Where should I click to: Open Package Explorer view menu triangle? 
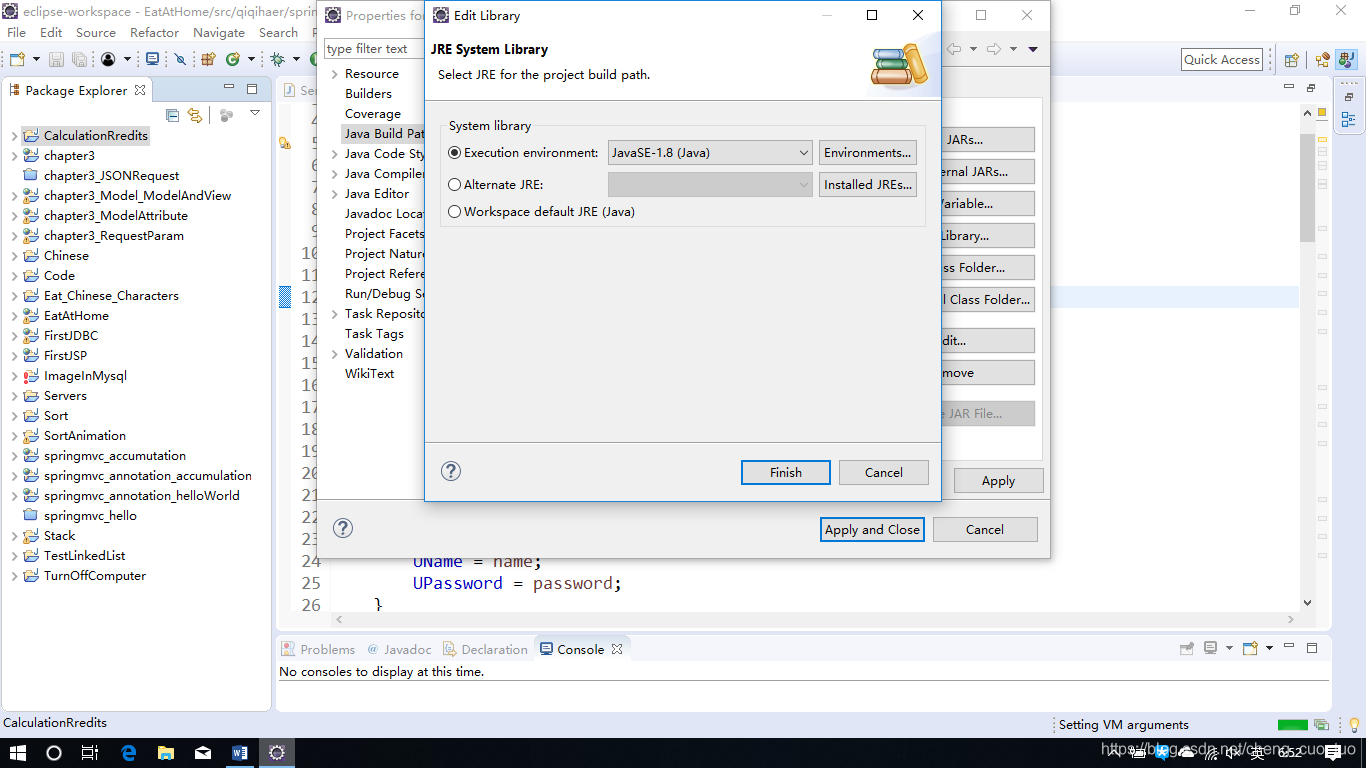[255, 113]
